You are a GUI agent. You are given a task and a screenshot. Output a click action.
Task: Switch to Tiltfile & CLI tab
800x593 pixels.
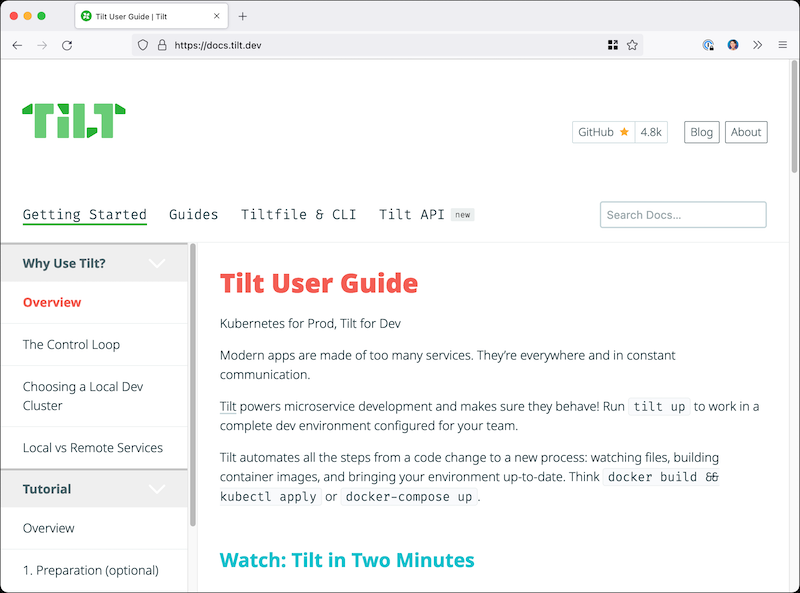click(x=298, y=214)
